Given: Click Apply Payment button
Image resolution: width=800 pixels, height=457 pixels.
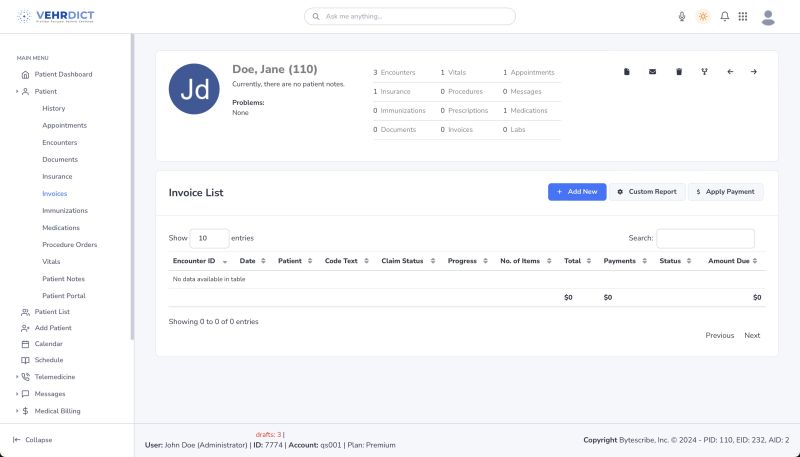Looking at the screenshot, I should coord(726,192).
